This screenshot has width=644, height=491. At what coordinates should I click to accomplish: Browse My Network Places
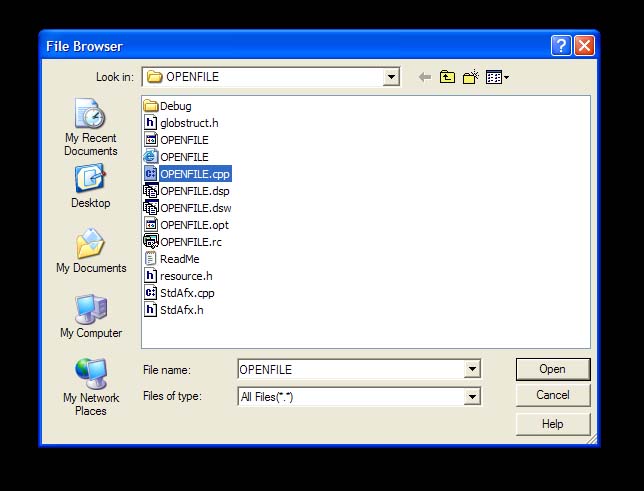pyautogui.click(x=90, y=387)
